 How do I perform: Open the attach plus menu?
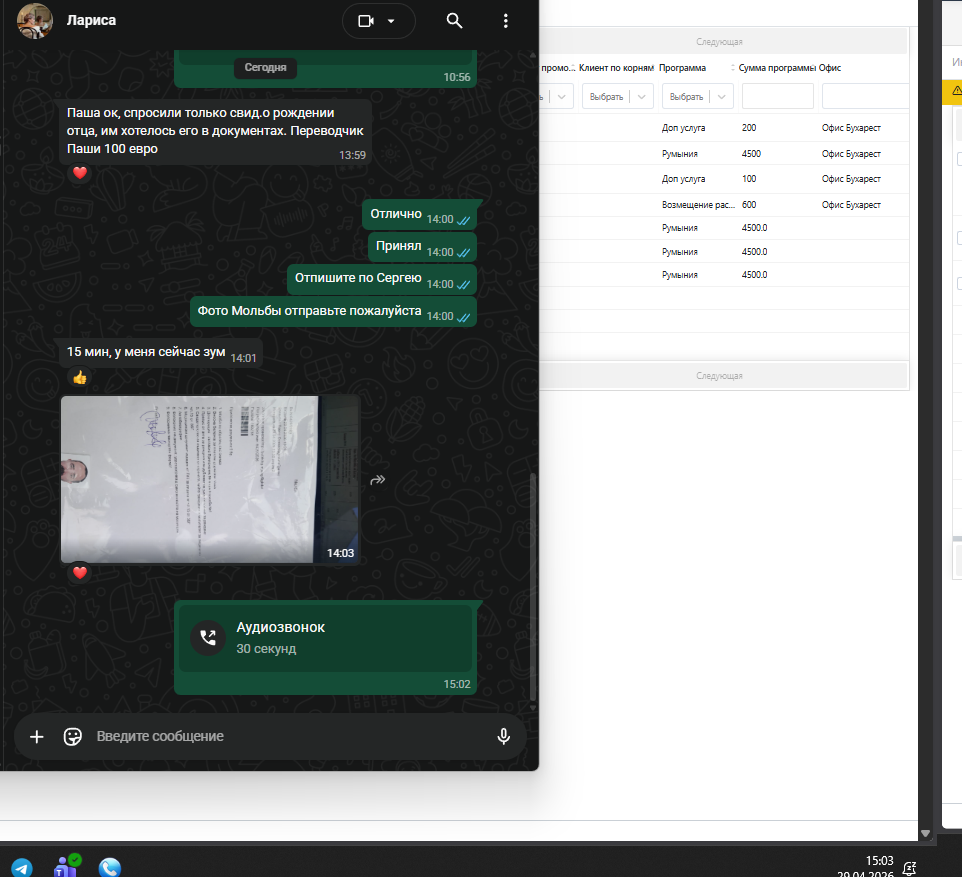point(37,736)
